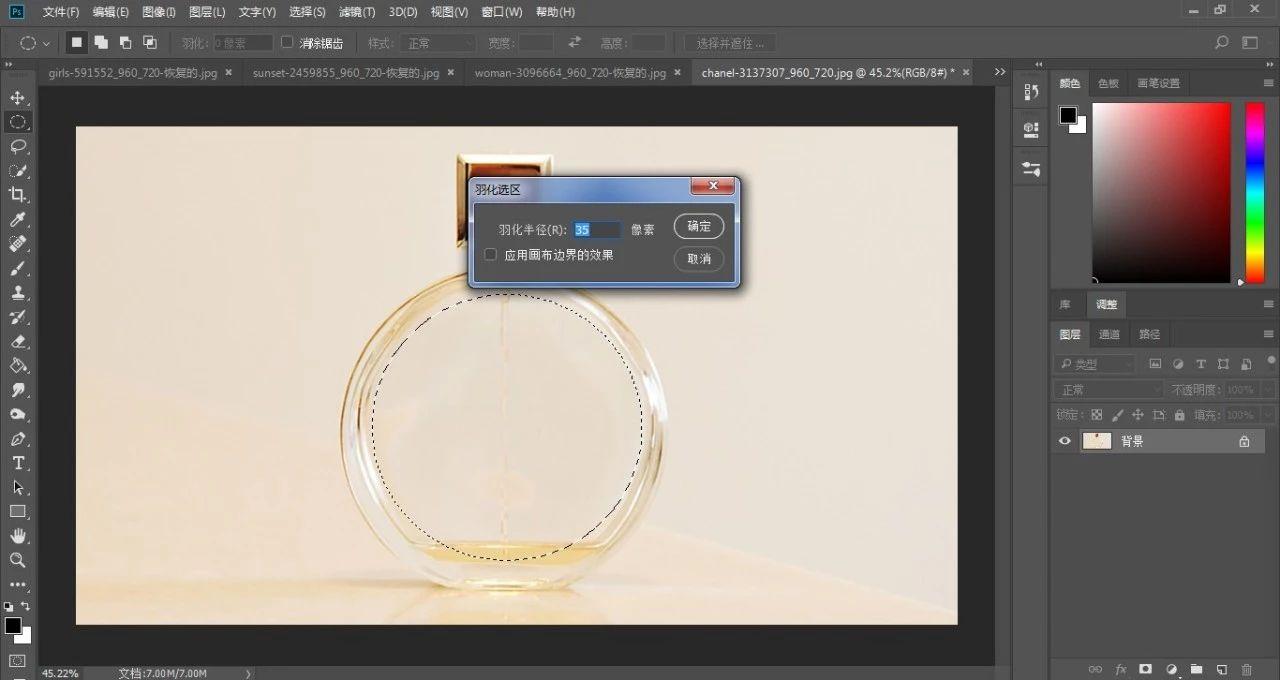Toggle 消除锯齿 anti-alias checkbox
Image resolution: width=1280 pixels, height=680 pixels.
click(x=287, y=43)
